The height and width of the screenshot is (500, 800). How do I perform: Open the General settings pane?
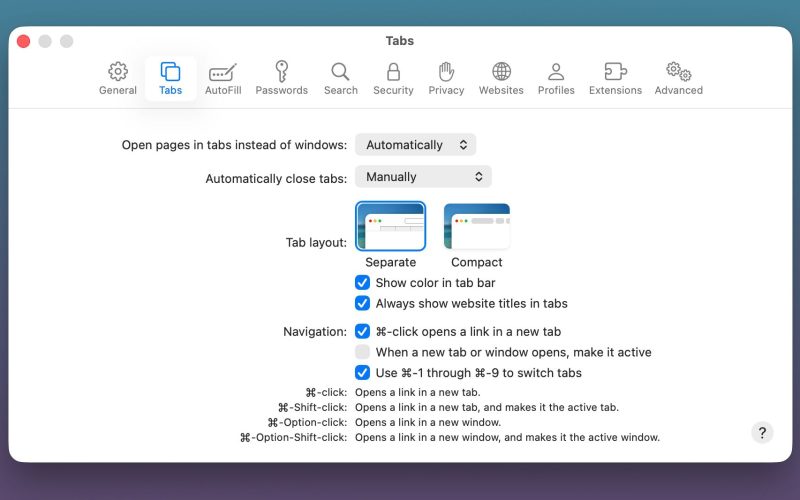[x=118, y=79]
